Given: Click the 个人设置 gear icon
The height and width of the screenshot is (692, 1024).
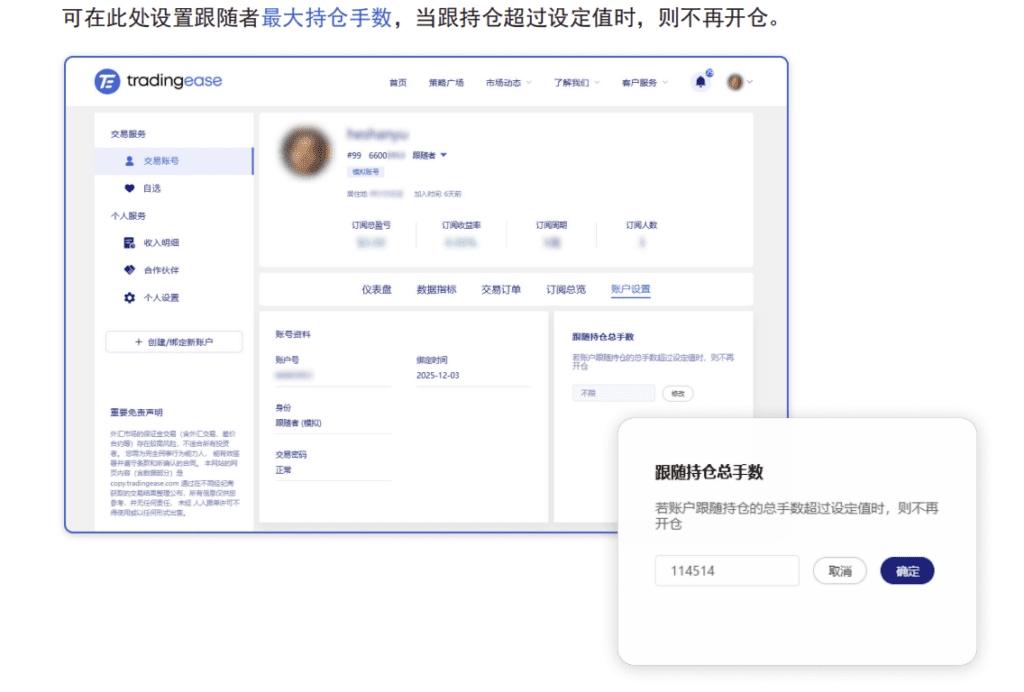Looking at the screenshot, I should pyautogui.click(x=129, y=298).
